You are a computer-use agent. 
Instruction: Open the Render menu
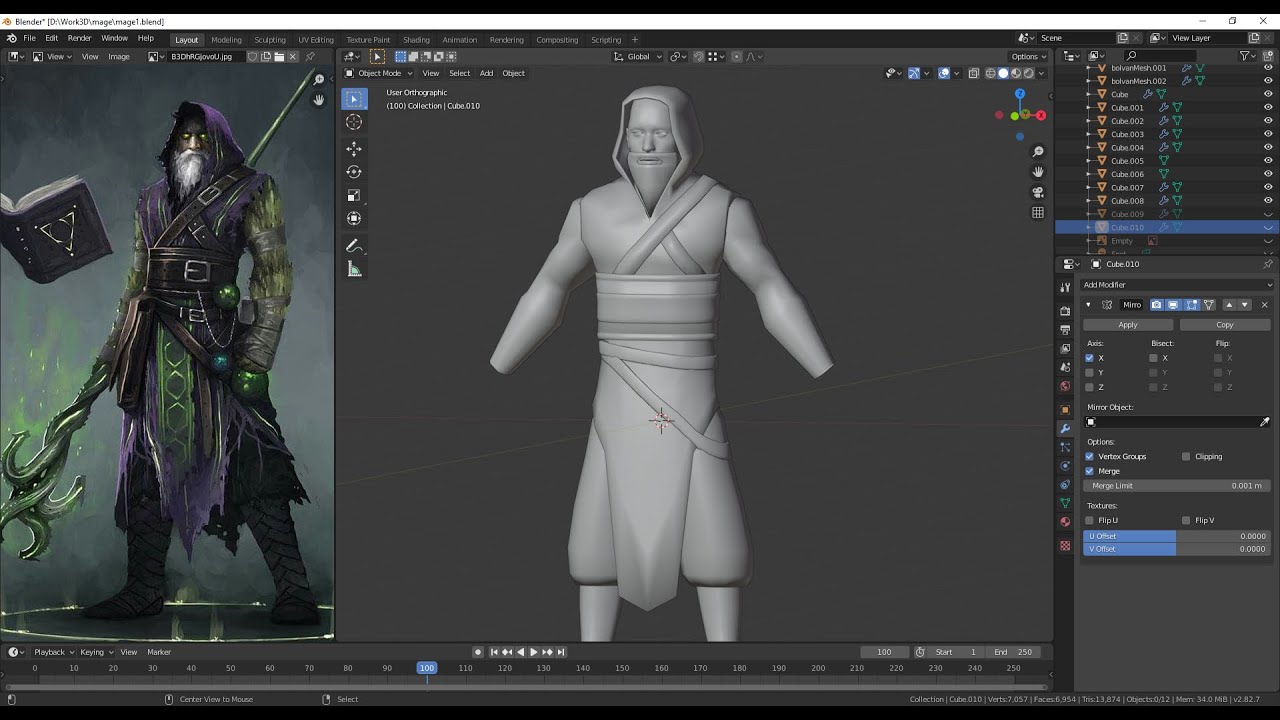tap(79, 38)
